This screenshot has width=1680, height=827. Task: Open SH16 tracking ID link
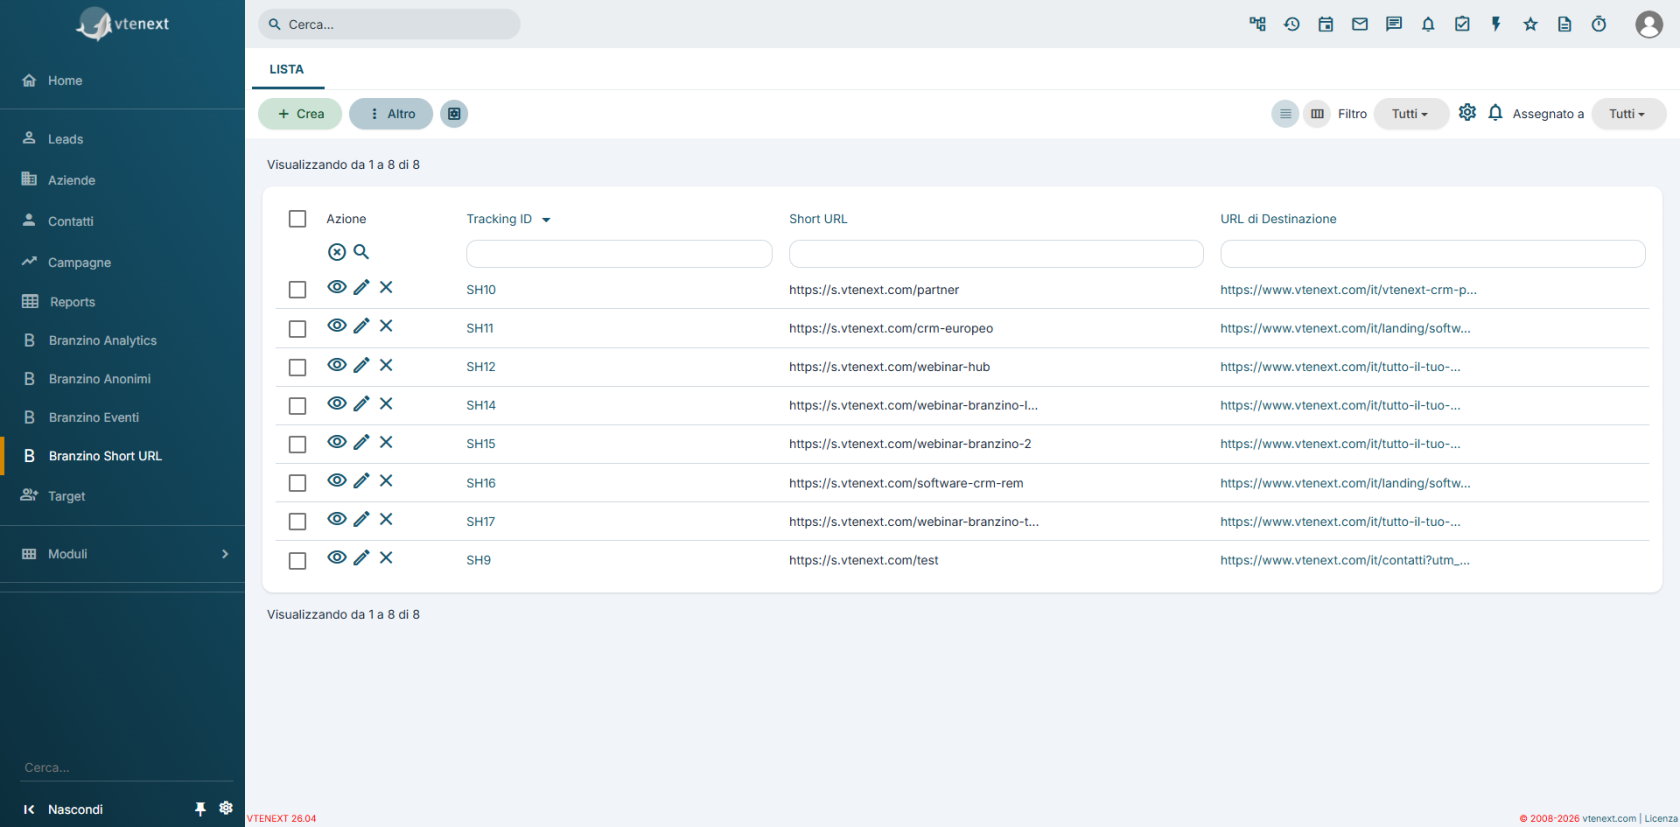[481, 483]
